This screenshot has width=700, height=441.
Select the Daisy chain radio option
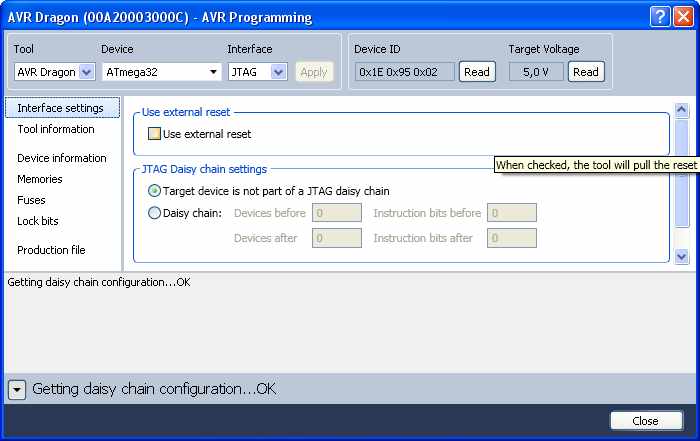coord(154,213)
